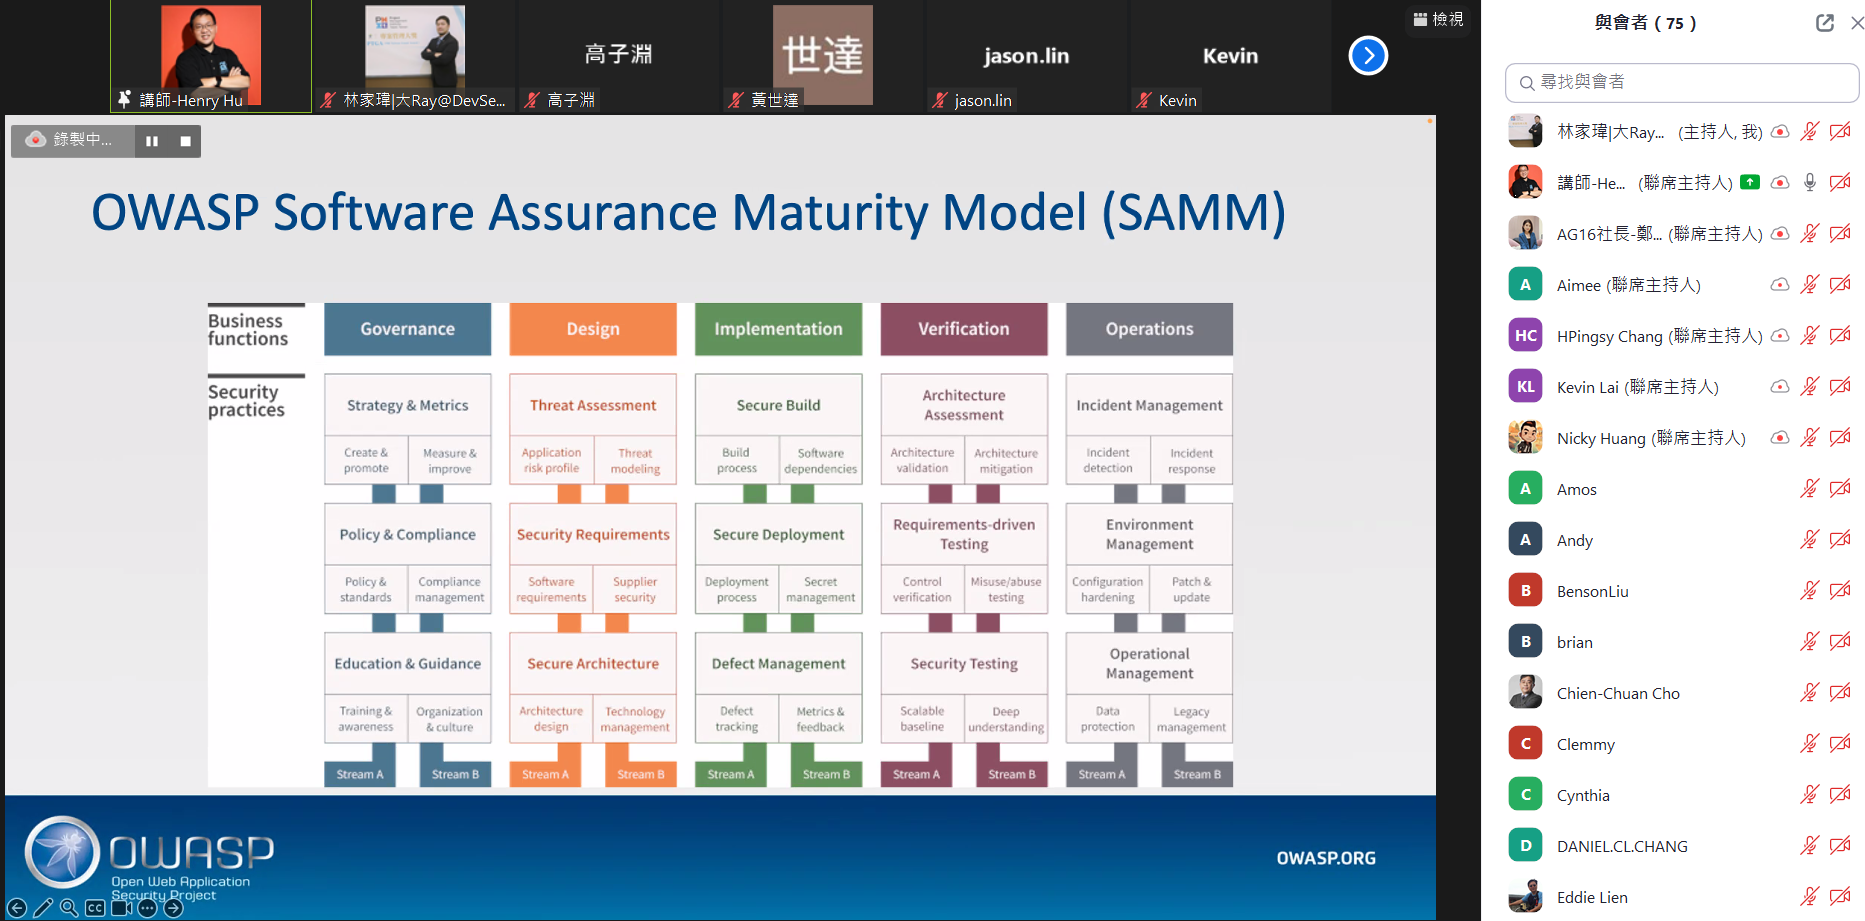This screenshot has width=1865, height=921.
Task: Open more options ellipsis on slide toolbar
Action: tap(147, 908)
